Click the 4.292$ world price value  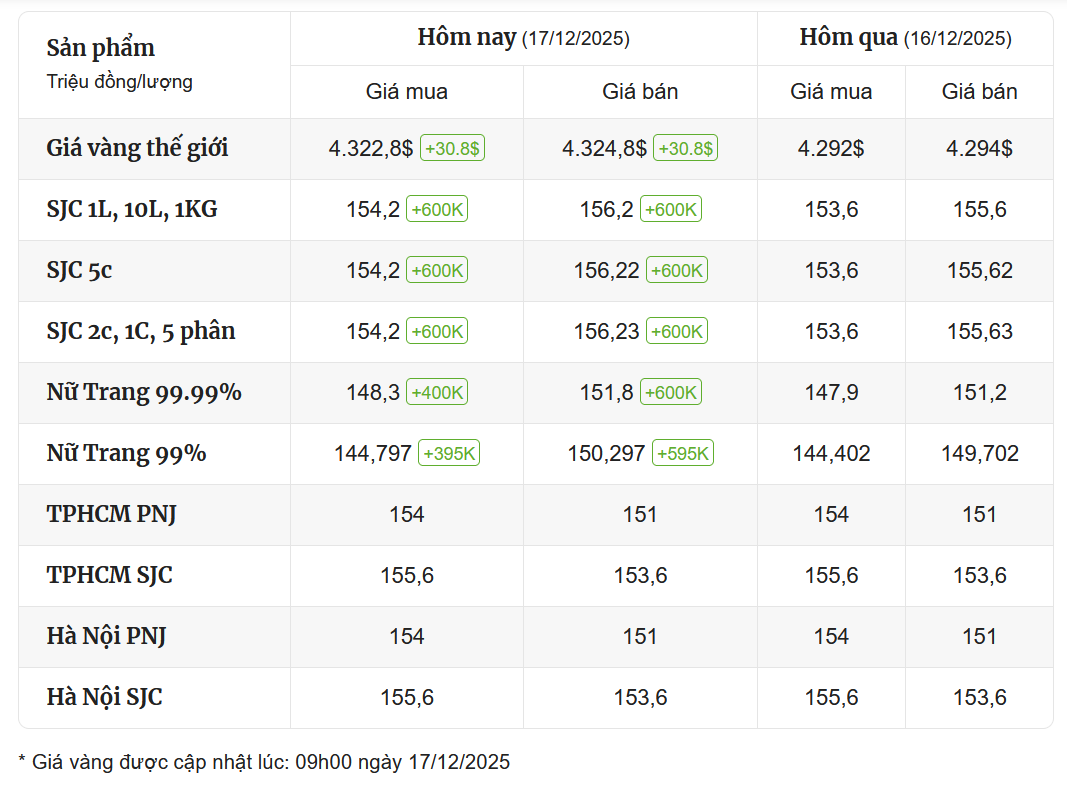(x=831, y=149)
